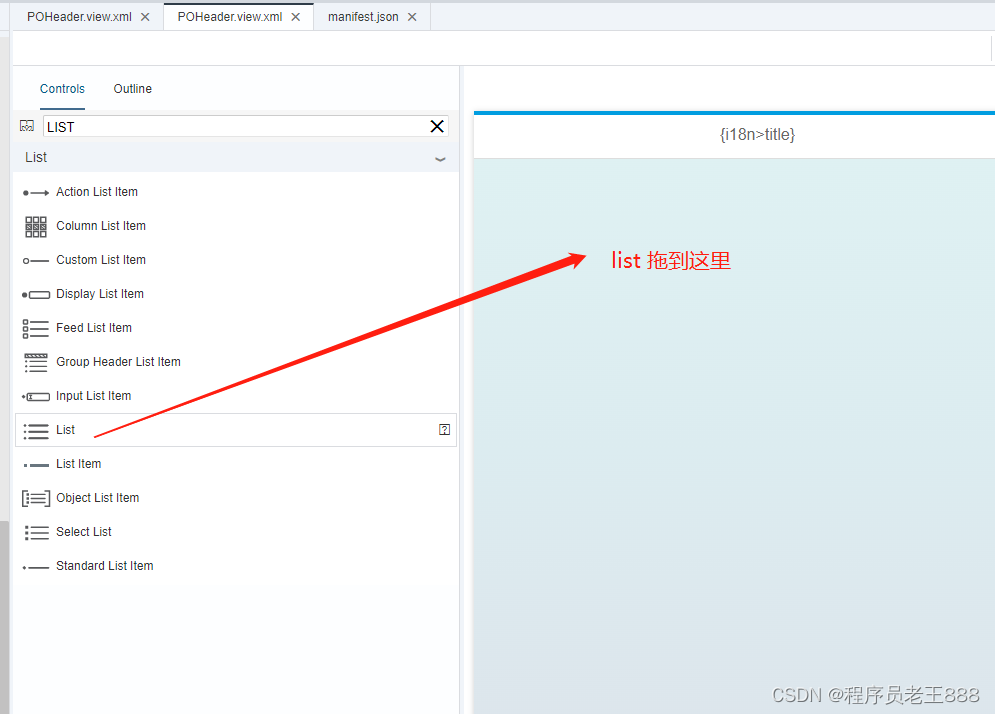
Task: Click the 'Custom List Item' label
Action: click(101, 260)
